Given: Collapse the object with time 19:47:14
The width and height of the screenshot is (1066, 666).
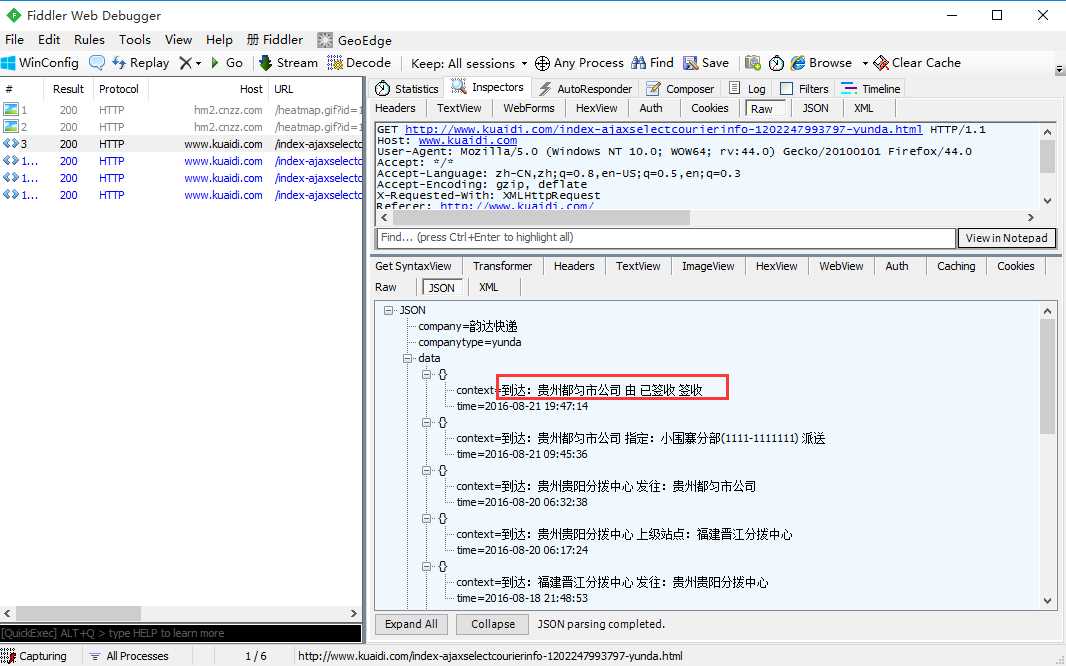Looking at the screenshot, I should tap(427, 374).
